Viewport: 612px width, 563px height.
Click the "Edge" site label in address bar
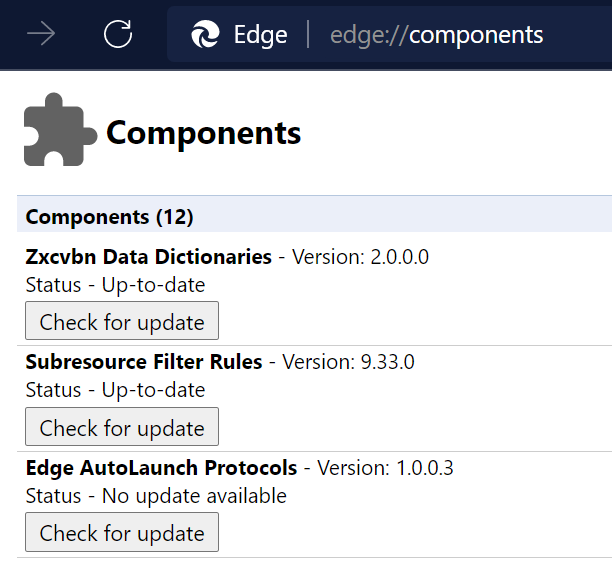260,35
